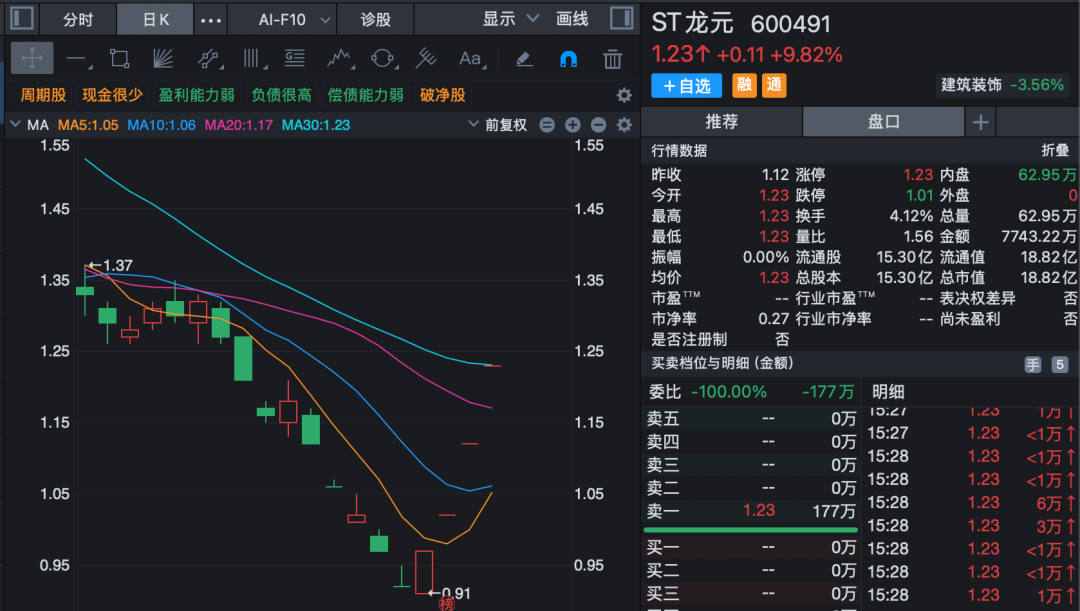Image resolution: width=1080 pixels, height=611 pixels.
Task: Click the 15:28 6万 trade detail row
Action: (971, 503)
